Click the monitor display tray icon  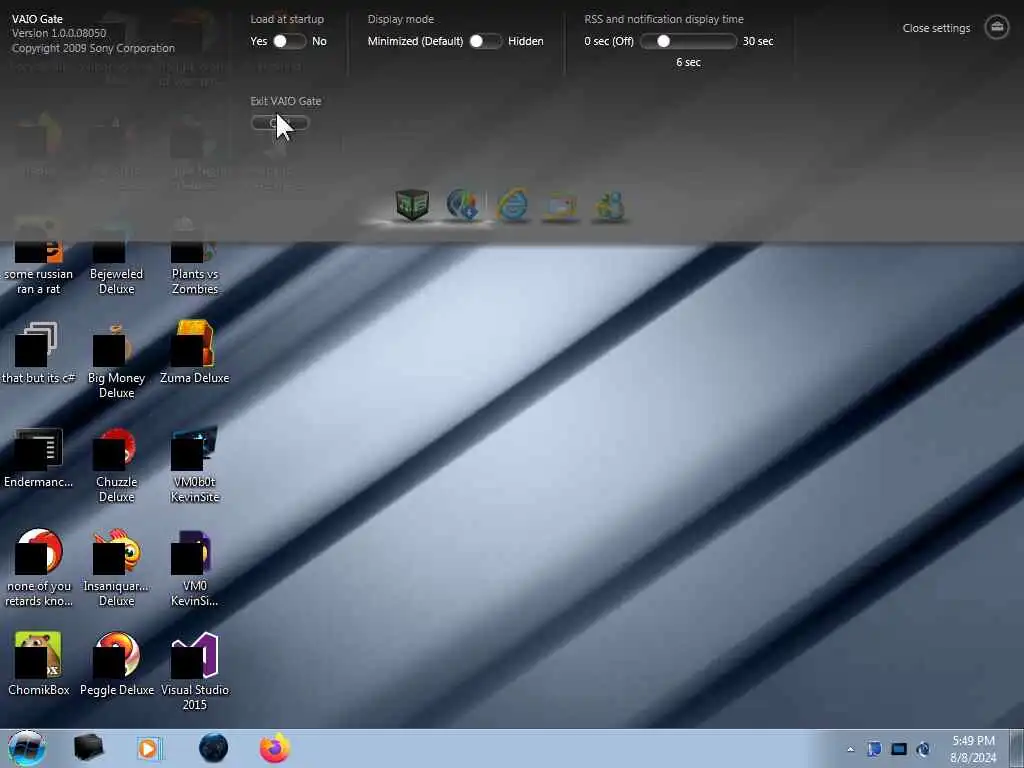pyautogui.click(x=899, y=749)
